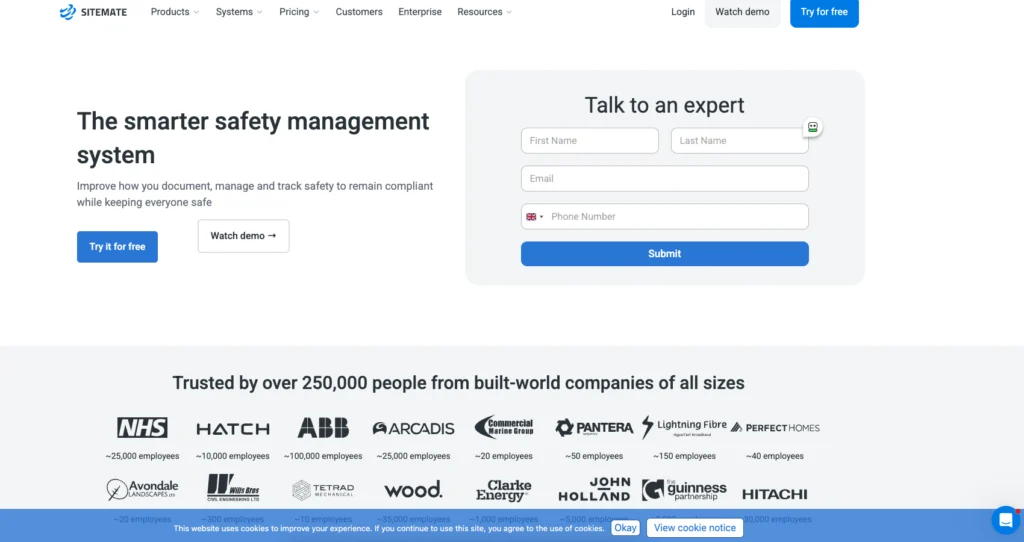
Task: Expand the Products dropdown menu
Action: click(x=175, y=12)
